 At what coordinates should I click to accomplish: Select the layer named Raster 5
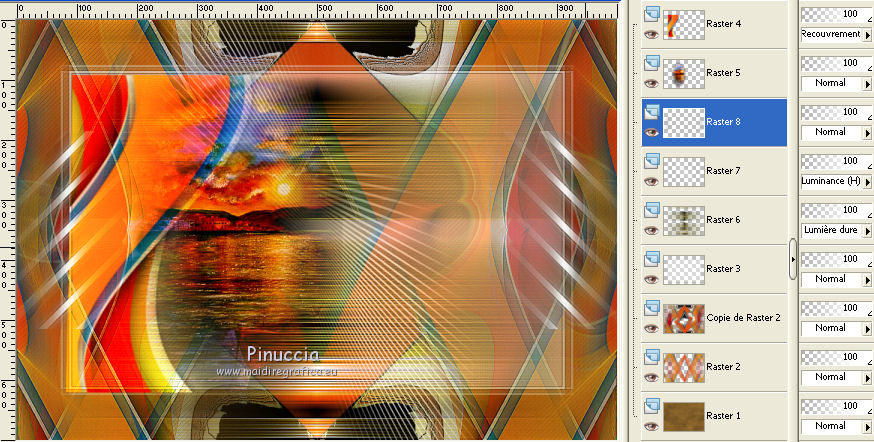pos(724,73)
